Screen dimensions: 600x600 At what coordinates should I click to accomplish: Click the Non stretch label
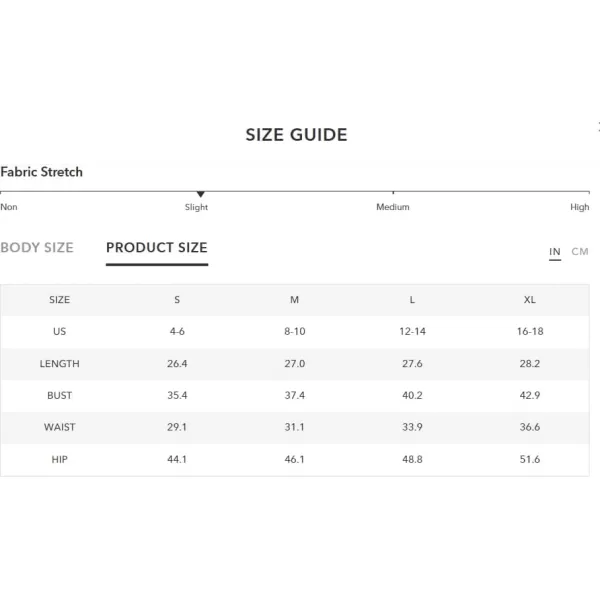pos(9,207)
